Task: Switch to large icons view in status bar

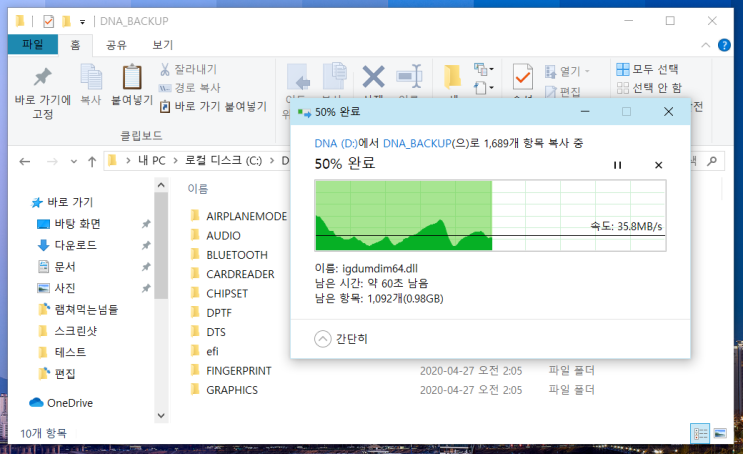Action: point(720,433)
